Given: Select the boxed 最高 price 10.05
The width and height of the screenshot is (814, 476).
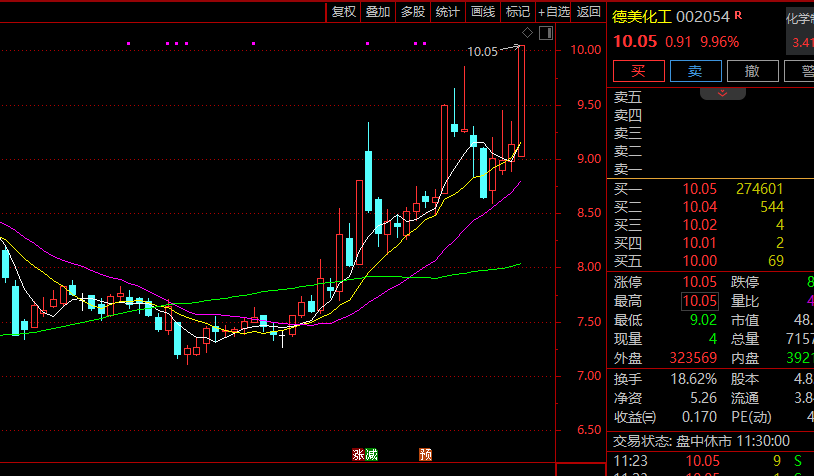Looking at the screenshot, I should tap(700, 301).
